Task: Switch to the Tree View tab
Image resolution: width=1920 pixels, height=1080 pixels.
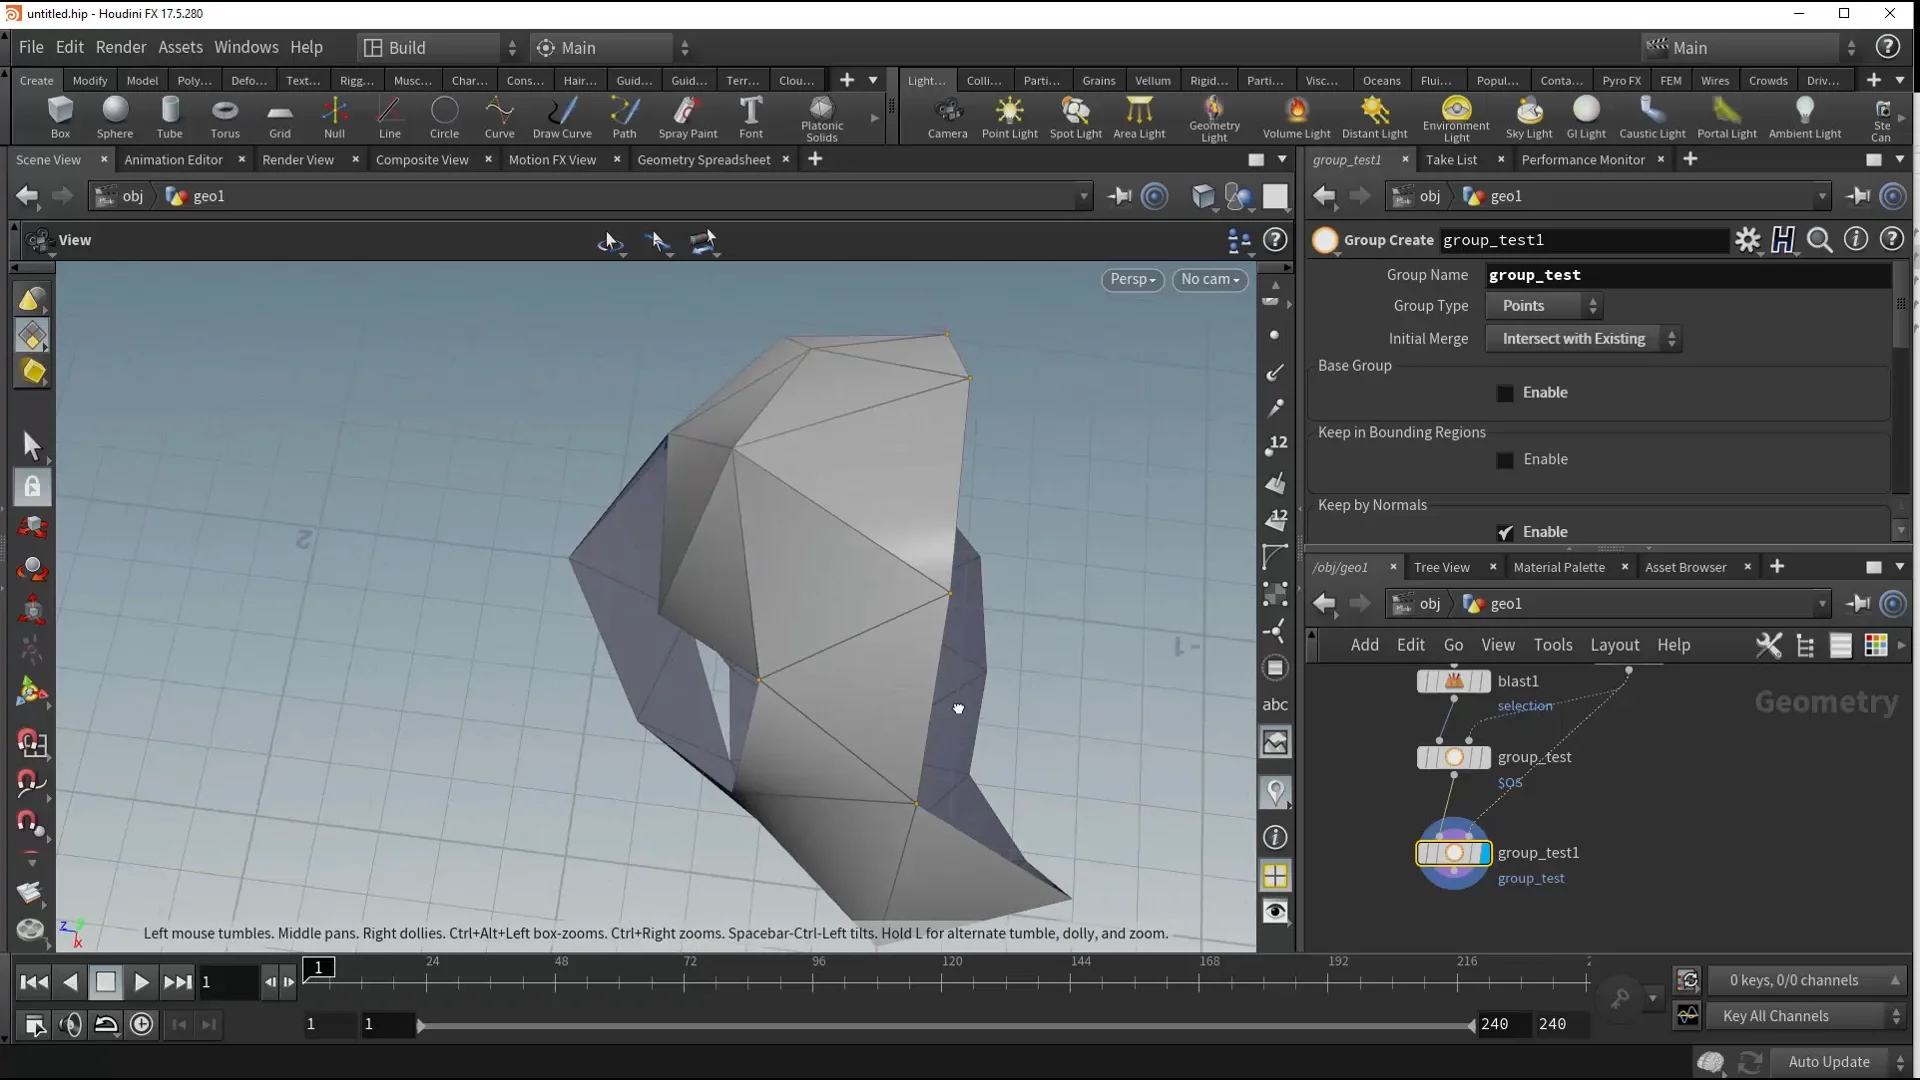Action: coord(1441,567)
